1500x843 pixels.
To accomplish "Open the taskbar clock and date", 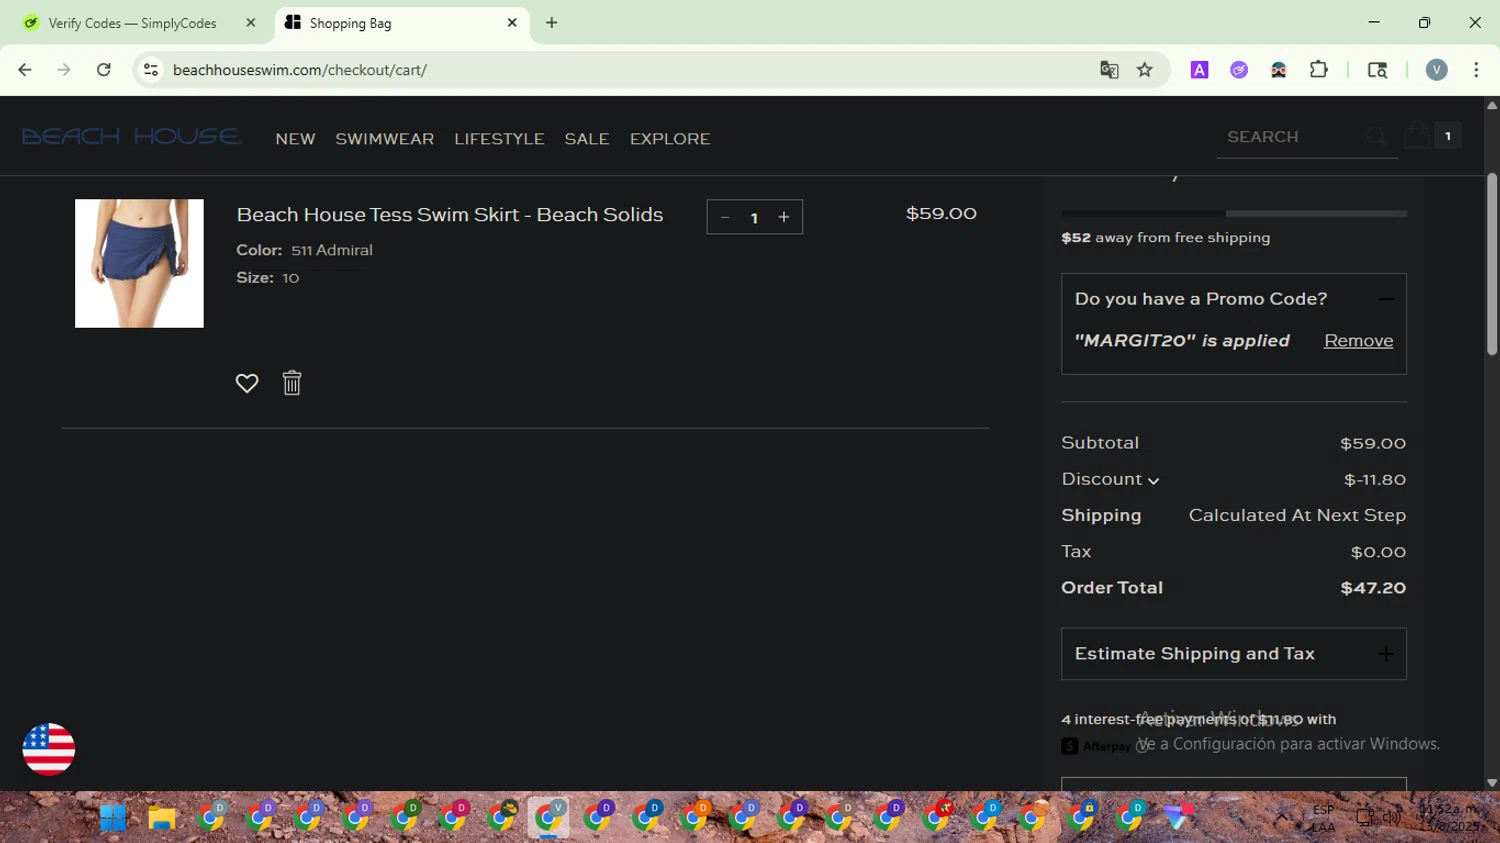I will [1448, 818].
